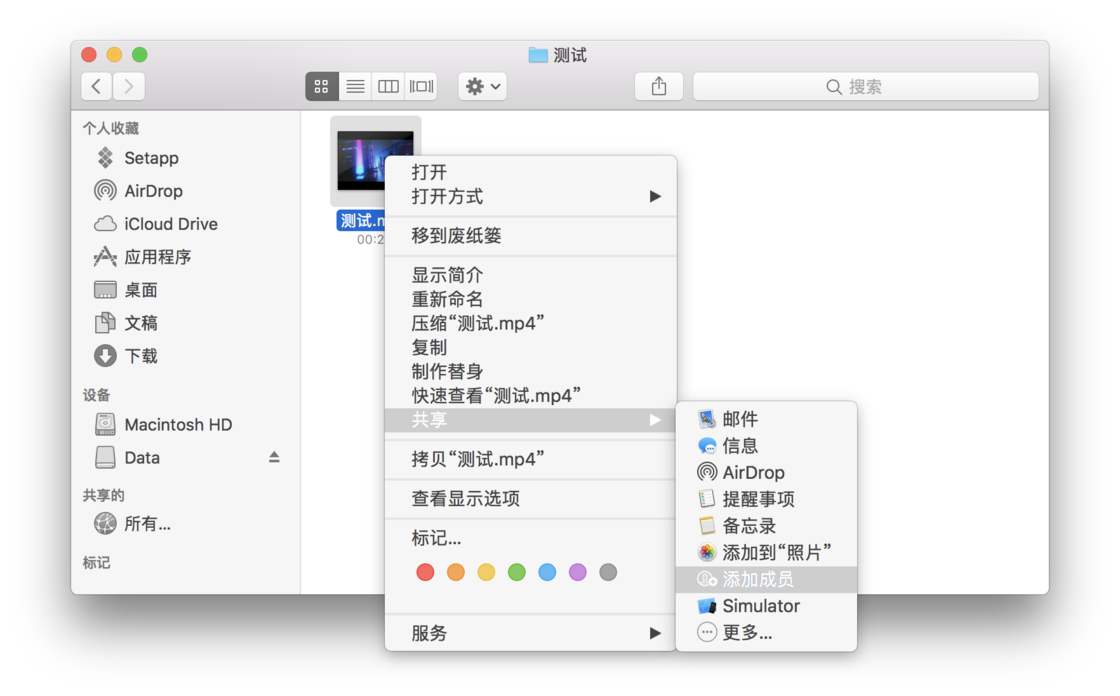
Task: Share to 备忘录
Action: pos(750,525)
